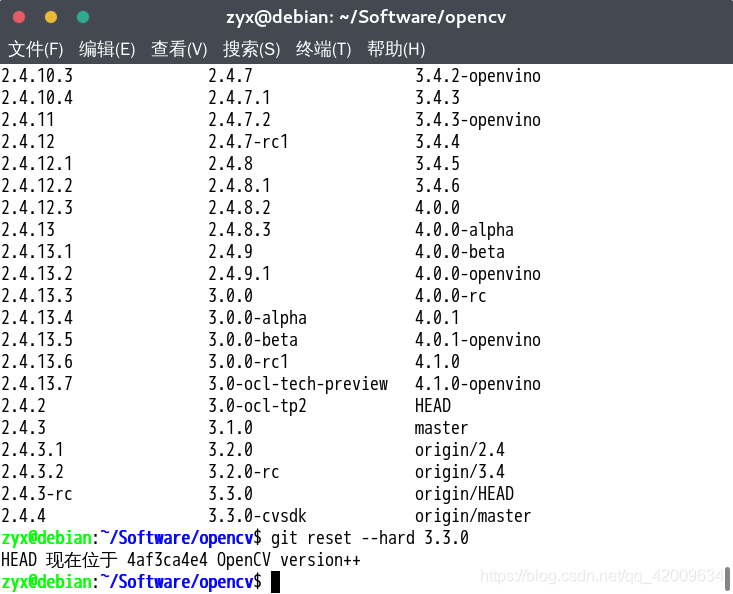Click the tag 4.0.1-openvino

point(478,340)
